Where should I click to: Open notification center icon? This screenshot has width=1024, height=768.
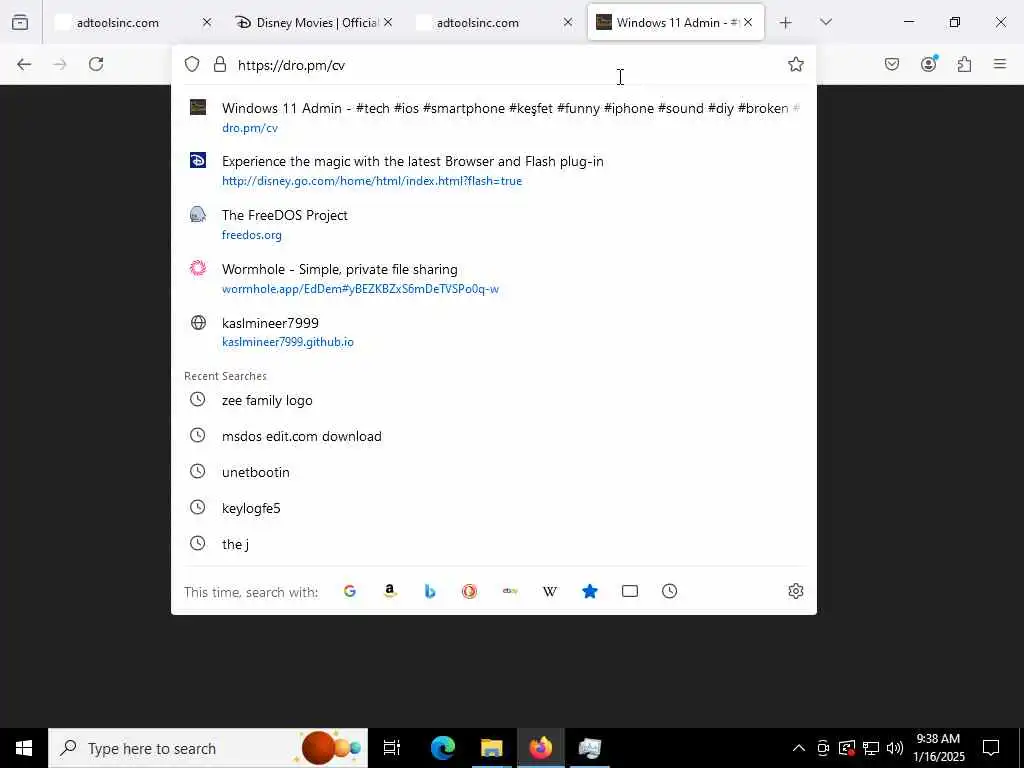[x=991, y=748]
